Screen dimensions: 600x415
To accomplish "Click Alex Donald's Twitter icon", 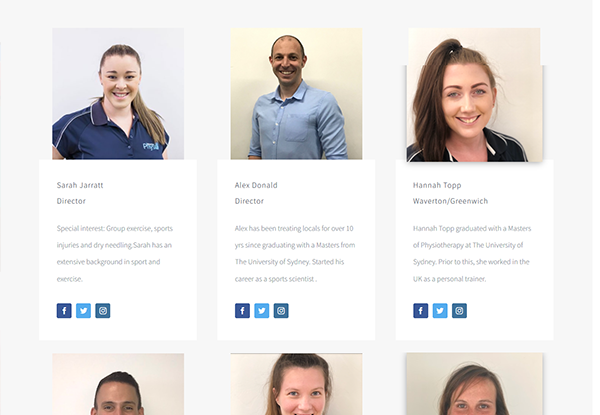I will [x=262, y=311].
